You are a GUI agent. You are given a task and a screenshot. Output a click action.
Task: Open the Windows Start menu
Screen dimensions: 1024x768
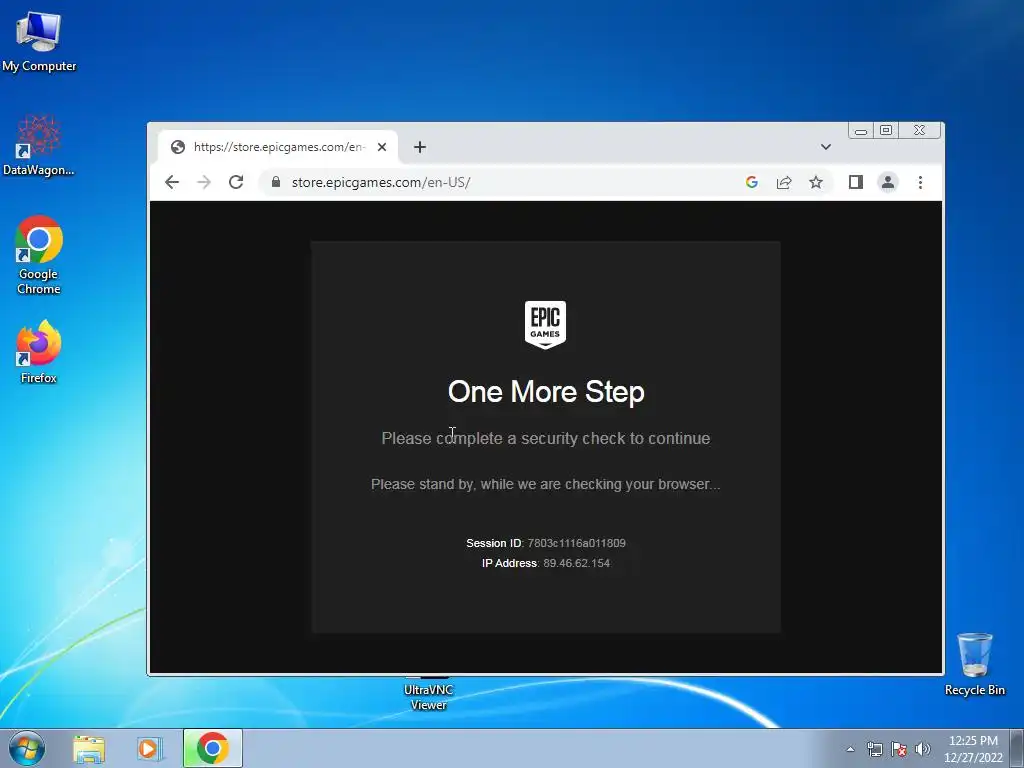(x=26, y=748)
